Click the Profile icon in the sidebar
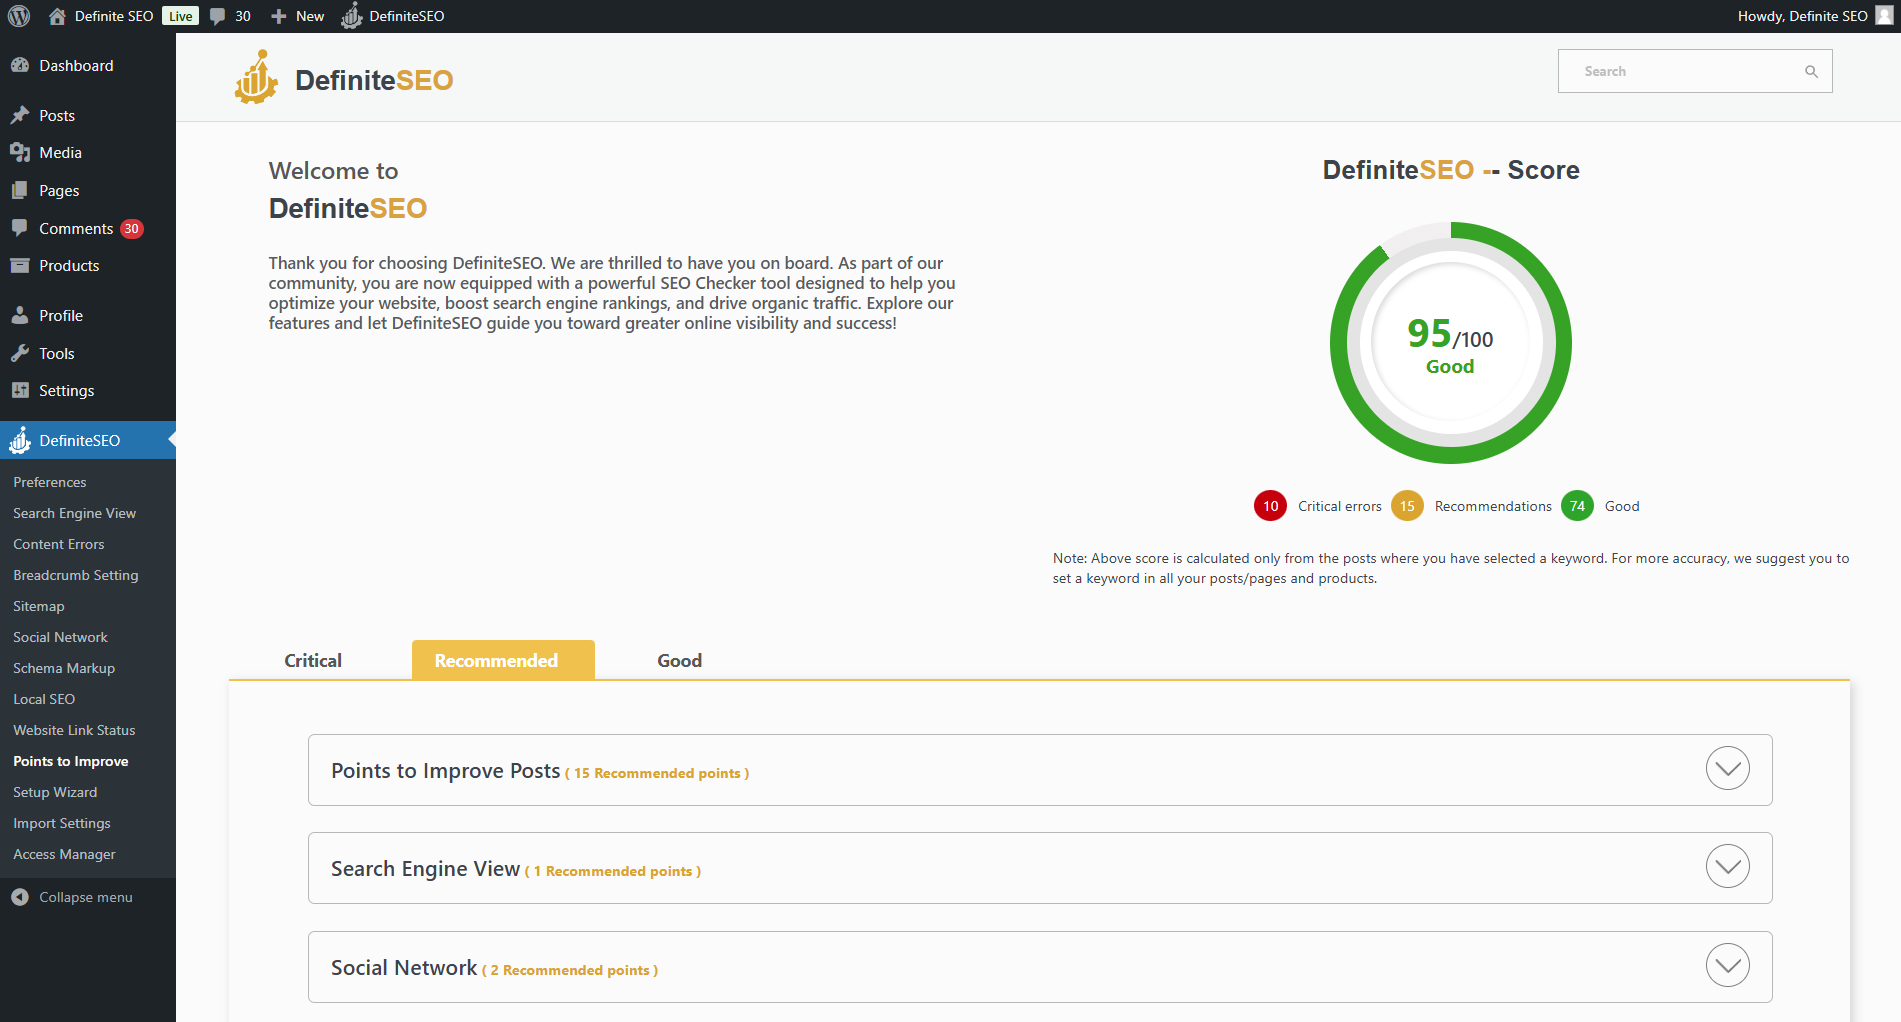 point(21,314)
